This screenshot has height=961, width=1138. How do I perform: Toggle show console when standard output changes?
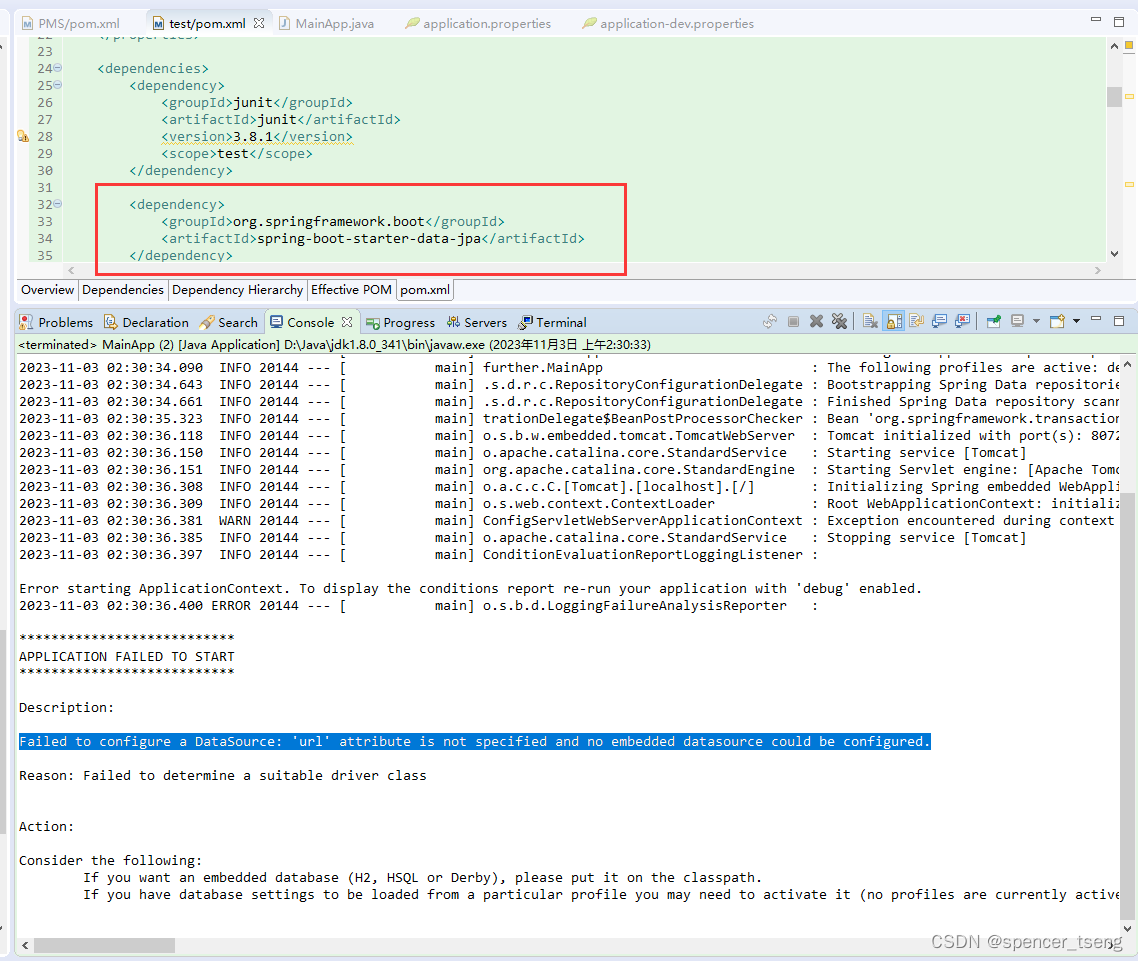coord(939,322)
